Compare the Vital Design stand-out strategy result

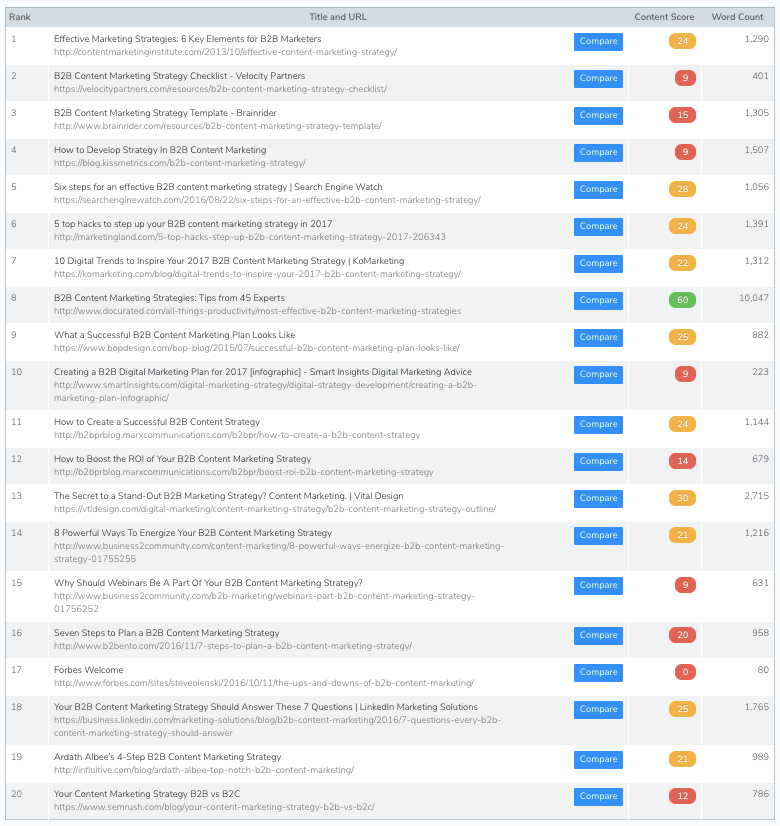click(598, 498)
